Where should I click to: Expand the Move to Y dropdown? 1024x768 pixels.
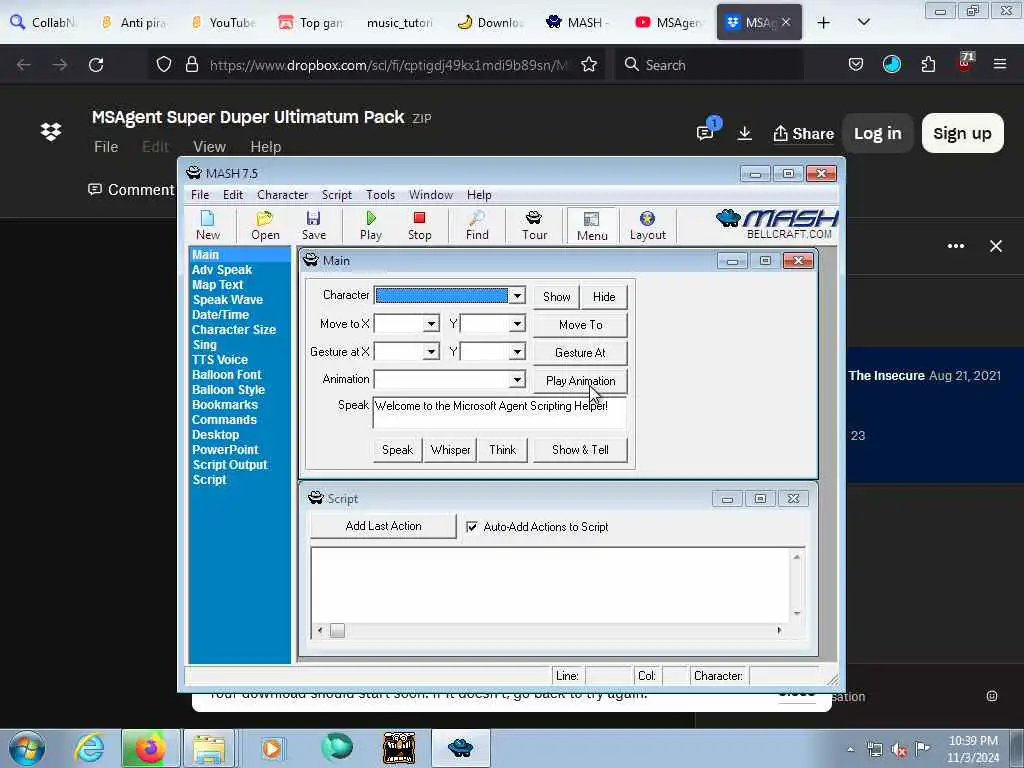coord(517,324)
